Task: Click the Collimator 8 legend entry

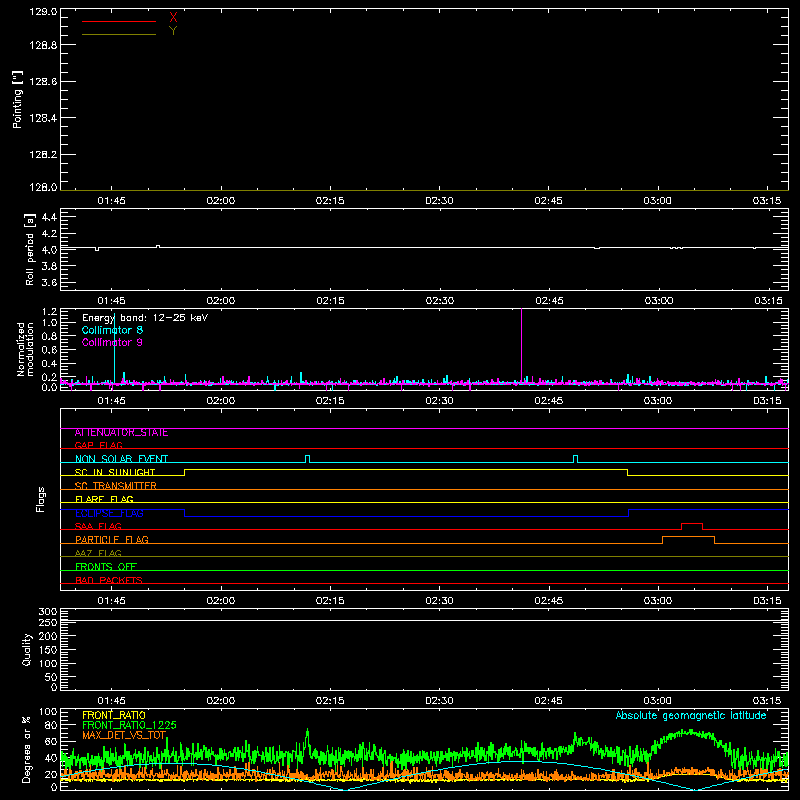Action: [112, 330]
